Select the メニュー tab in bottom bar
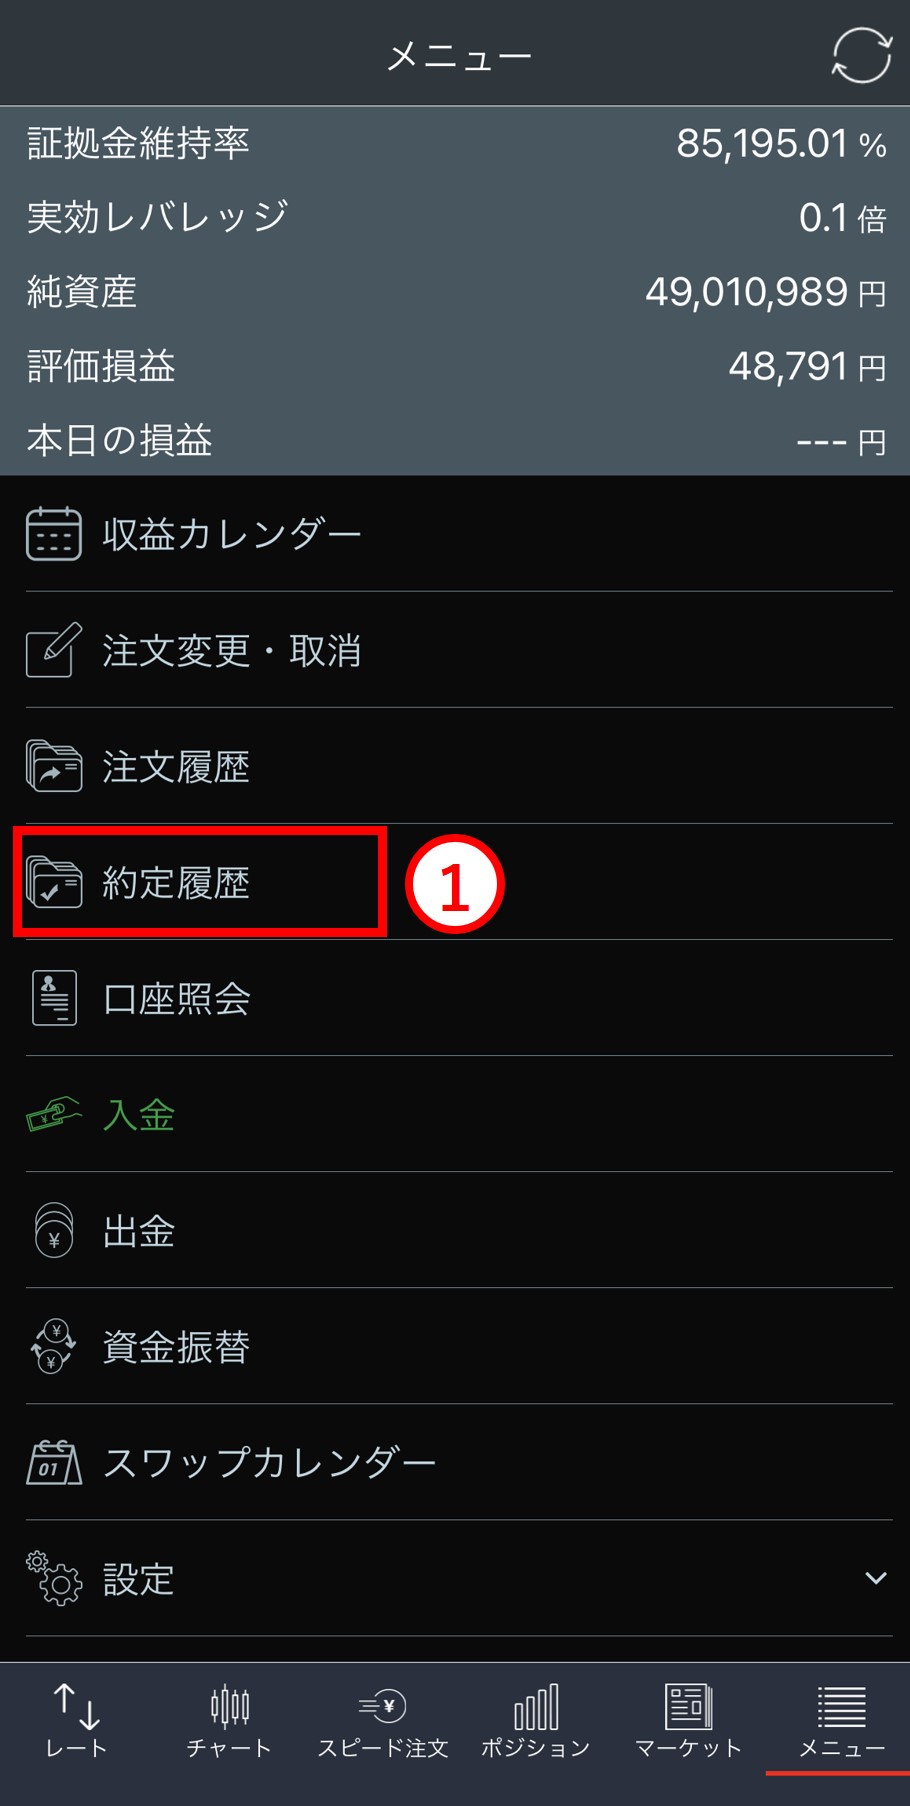This screenshot has height=1806, width=910. tap(841, 1720)
